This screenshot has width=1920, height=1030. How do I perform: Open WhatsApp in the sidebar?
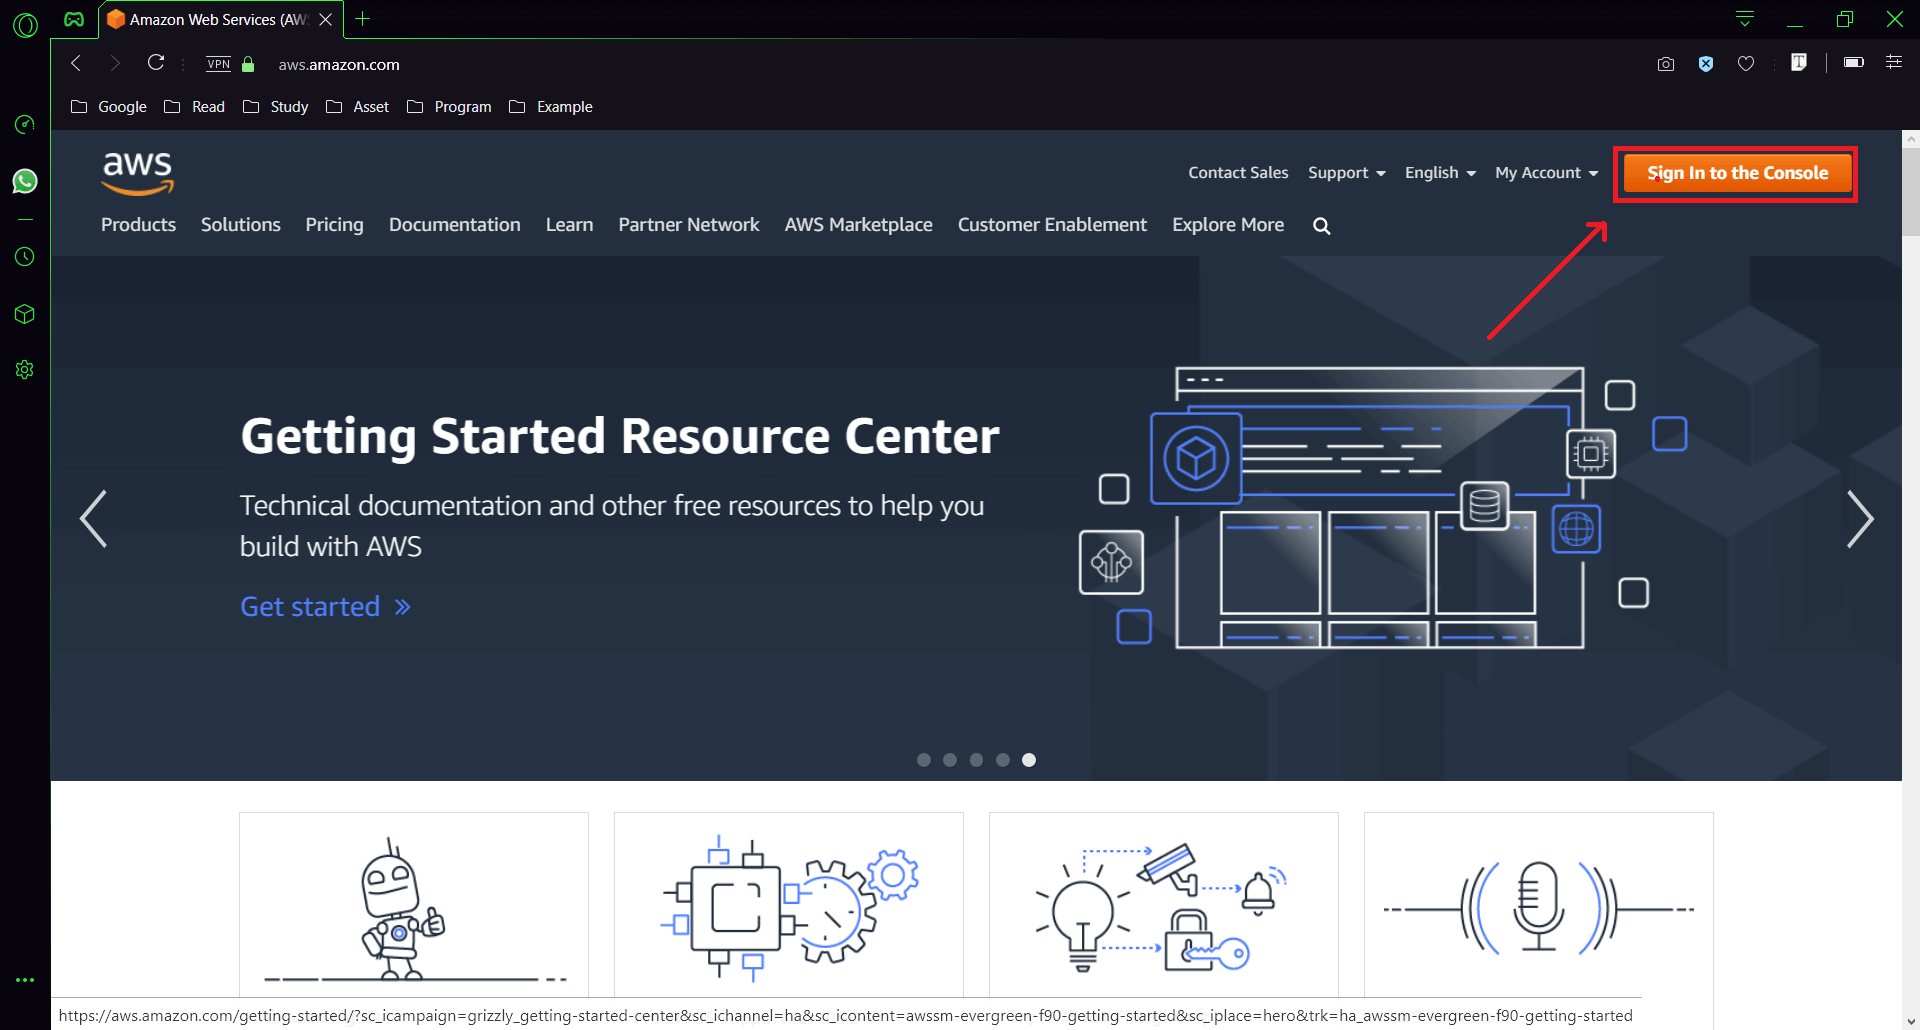[x=25, y=181]
